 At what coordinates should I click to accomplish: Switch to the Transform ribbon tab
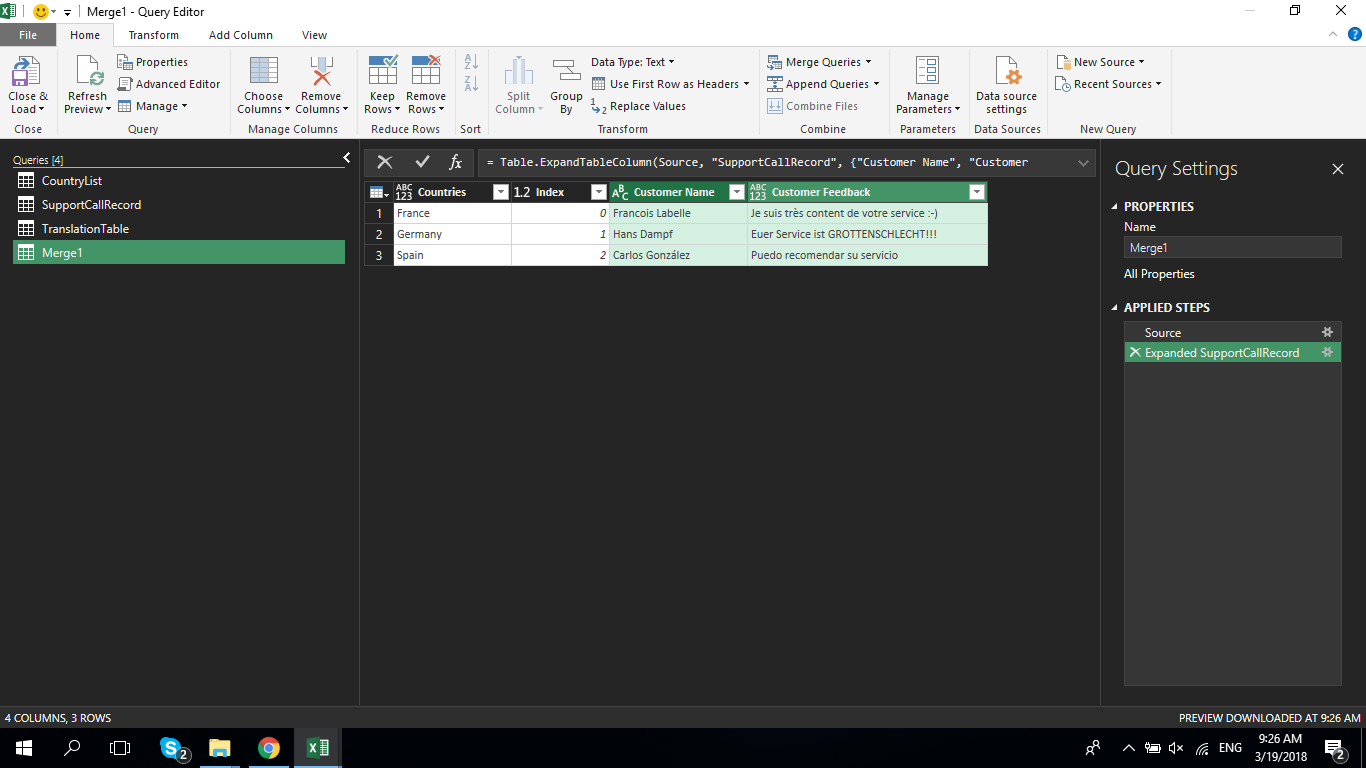pos(153,34)
